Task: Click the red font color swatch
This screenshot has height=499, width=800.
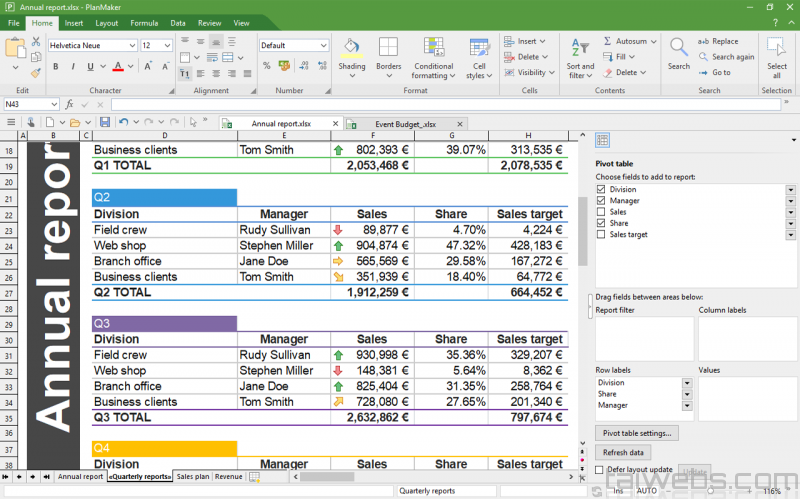Action: (117, 67)
